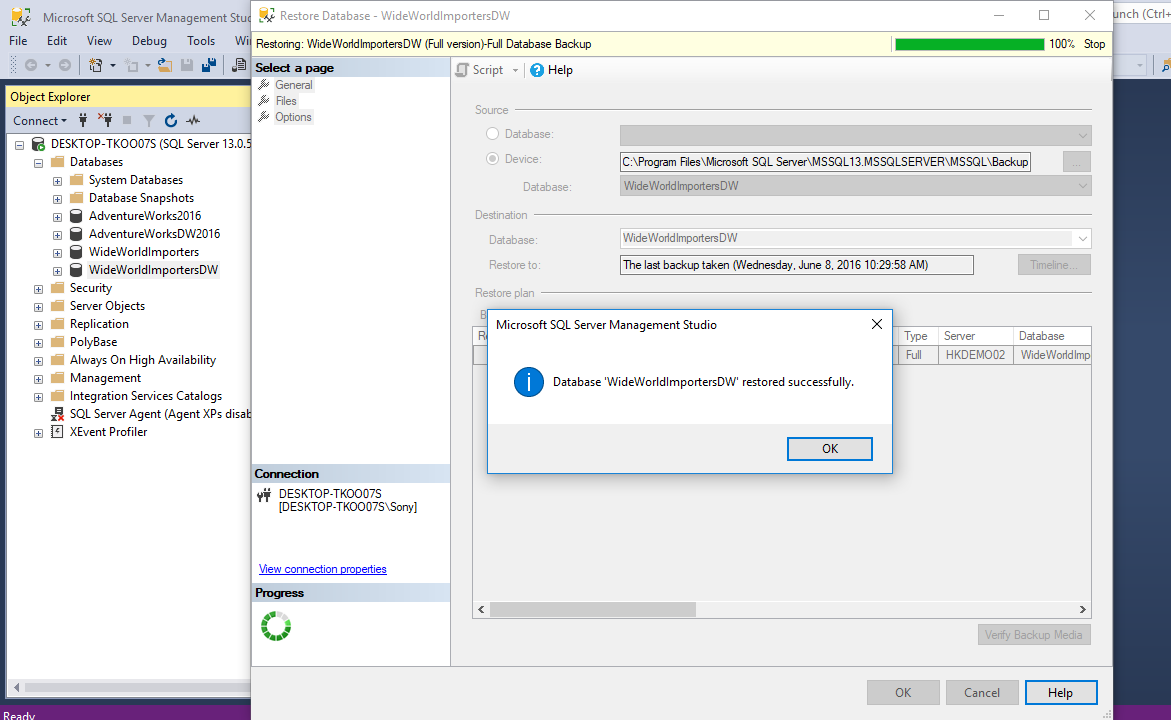Expand the Replication node
Image resolution: width=1171 pixels, height=720 pixels.
pyautogui.click(x=38, y=325)
